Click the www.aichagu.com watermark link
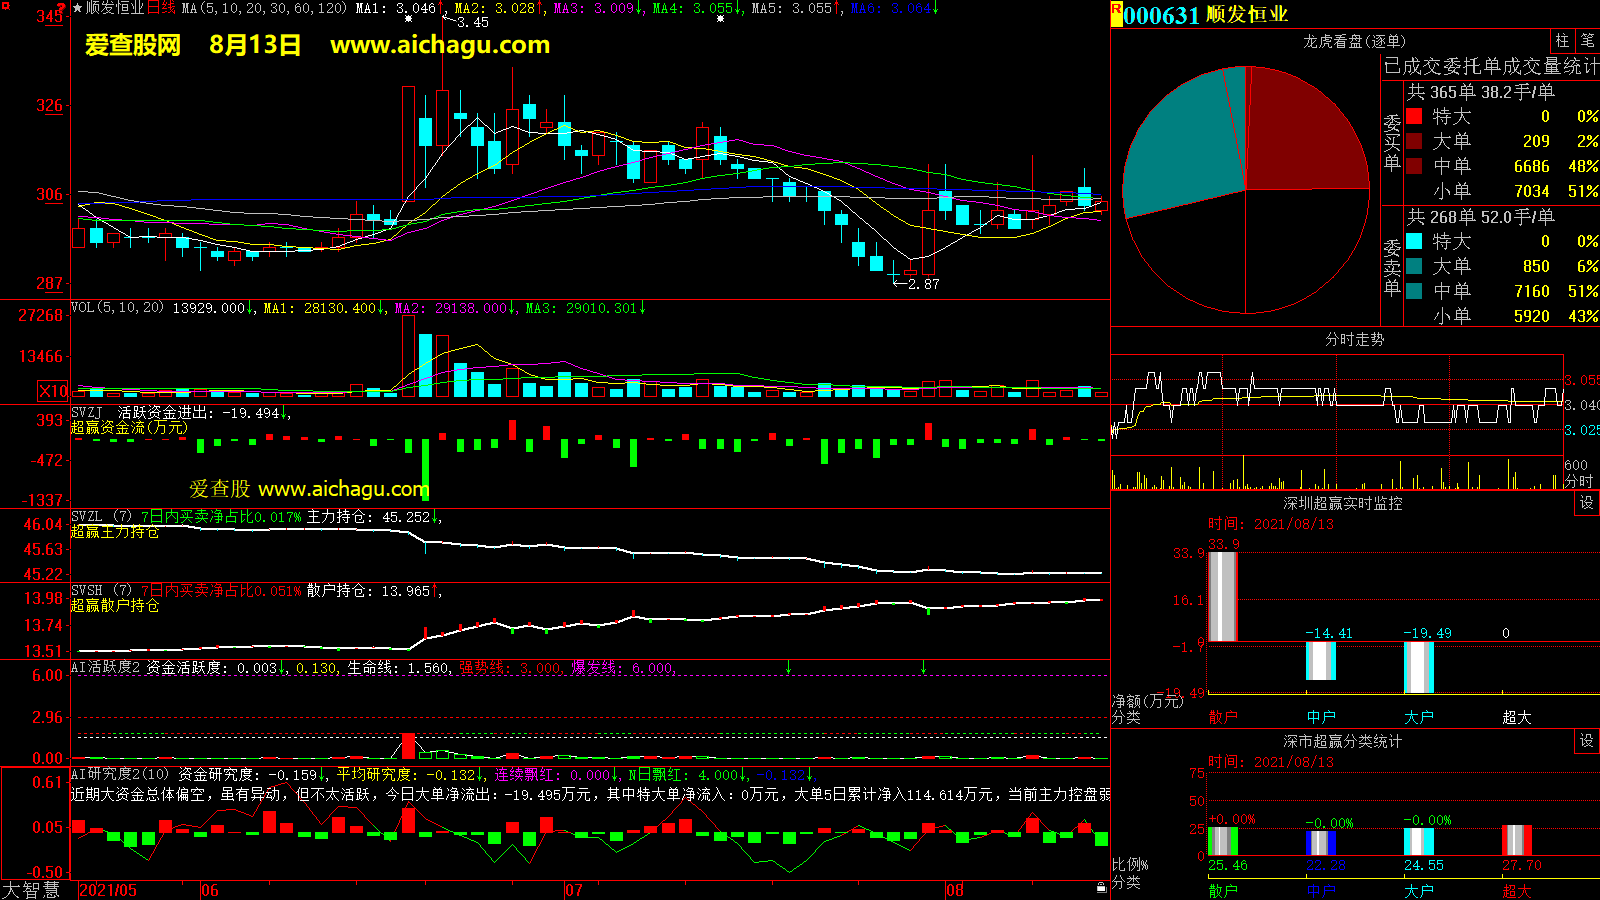 440,45
